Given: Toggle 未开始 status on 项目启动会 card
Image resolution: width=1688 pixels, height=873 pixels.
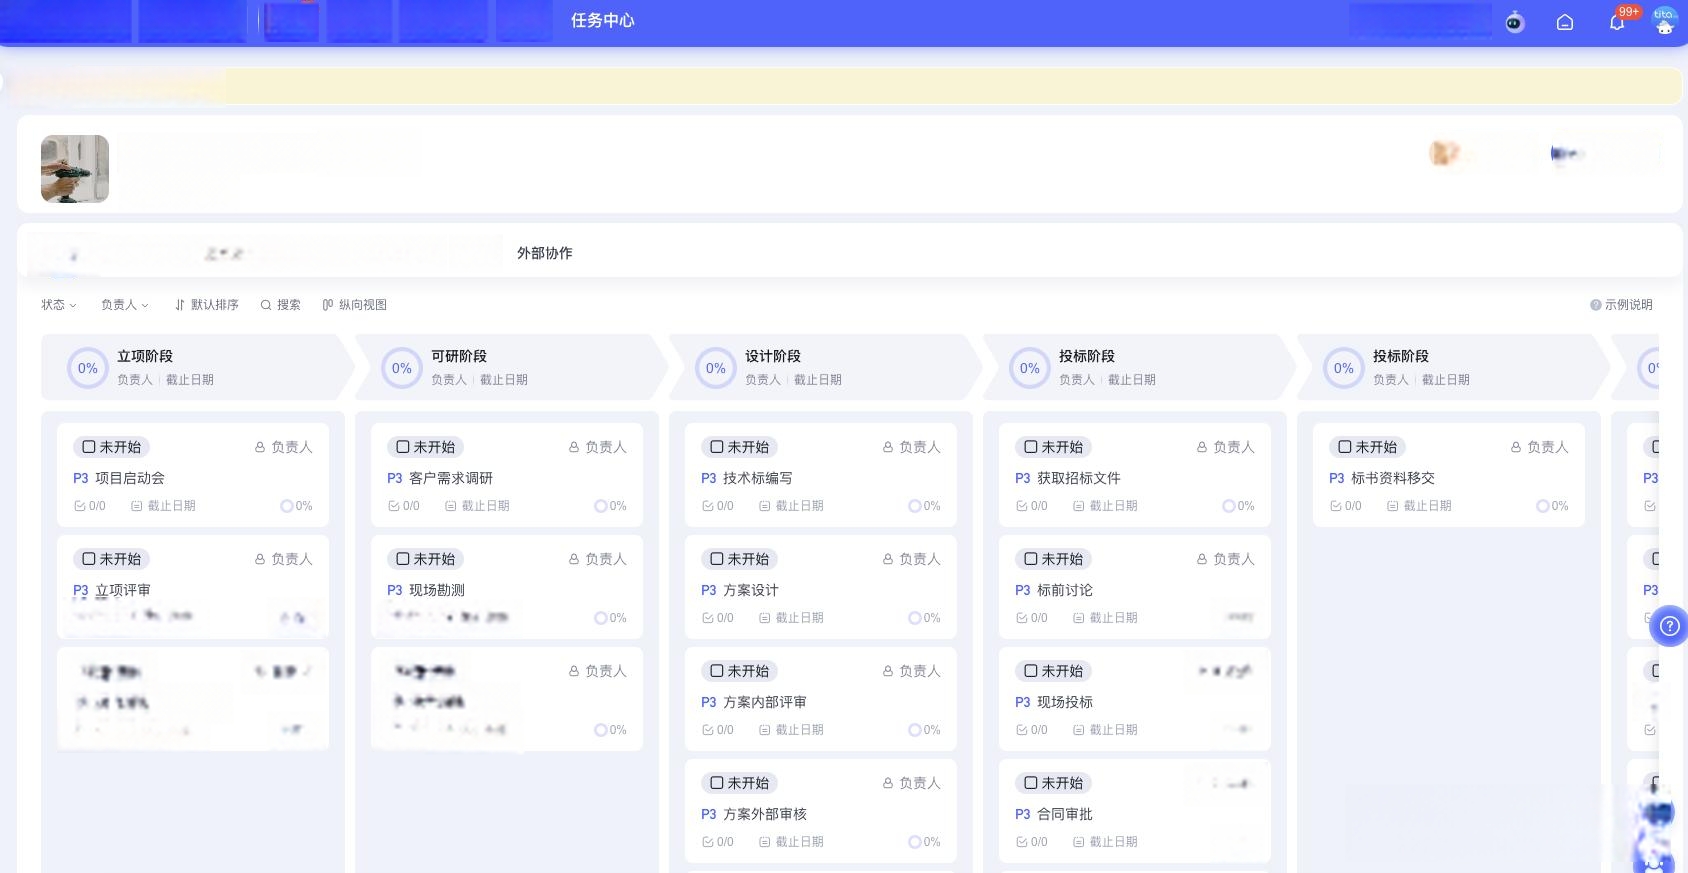Looking at the screenshot, I should coord(111,447).
